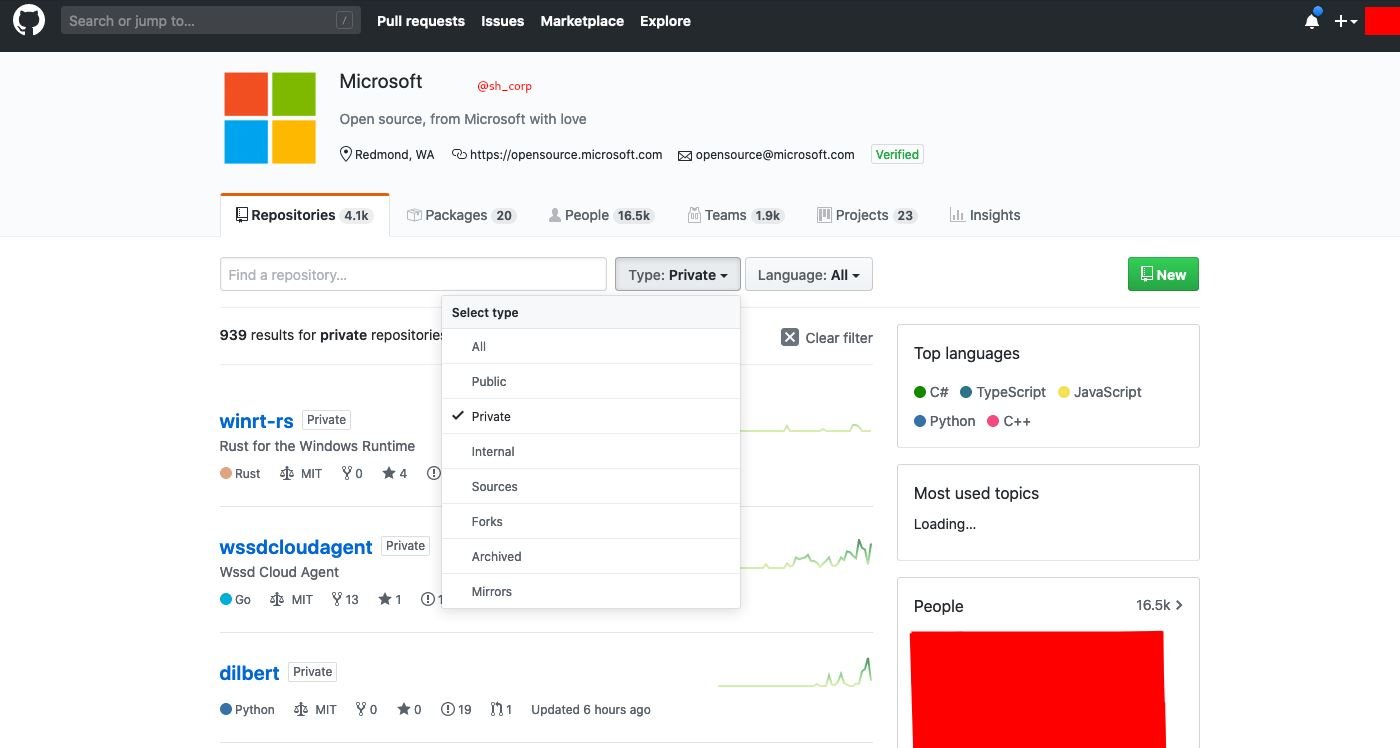
Task: Filter by C++ top language
Action: [x=1009, y=421]
